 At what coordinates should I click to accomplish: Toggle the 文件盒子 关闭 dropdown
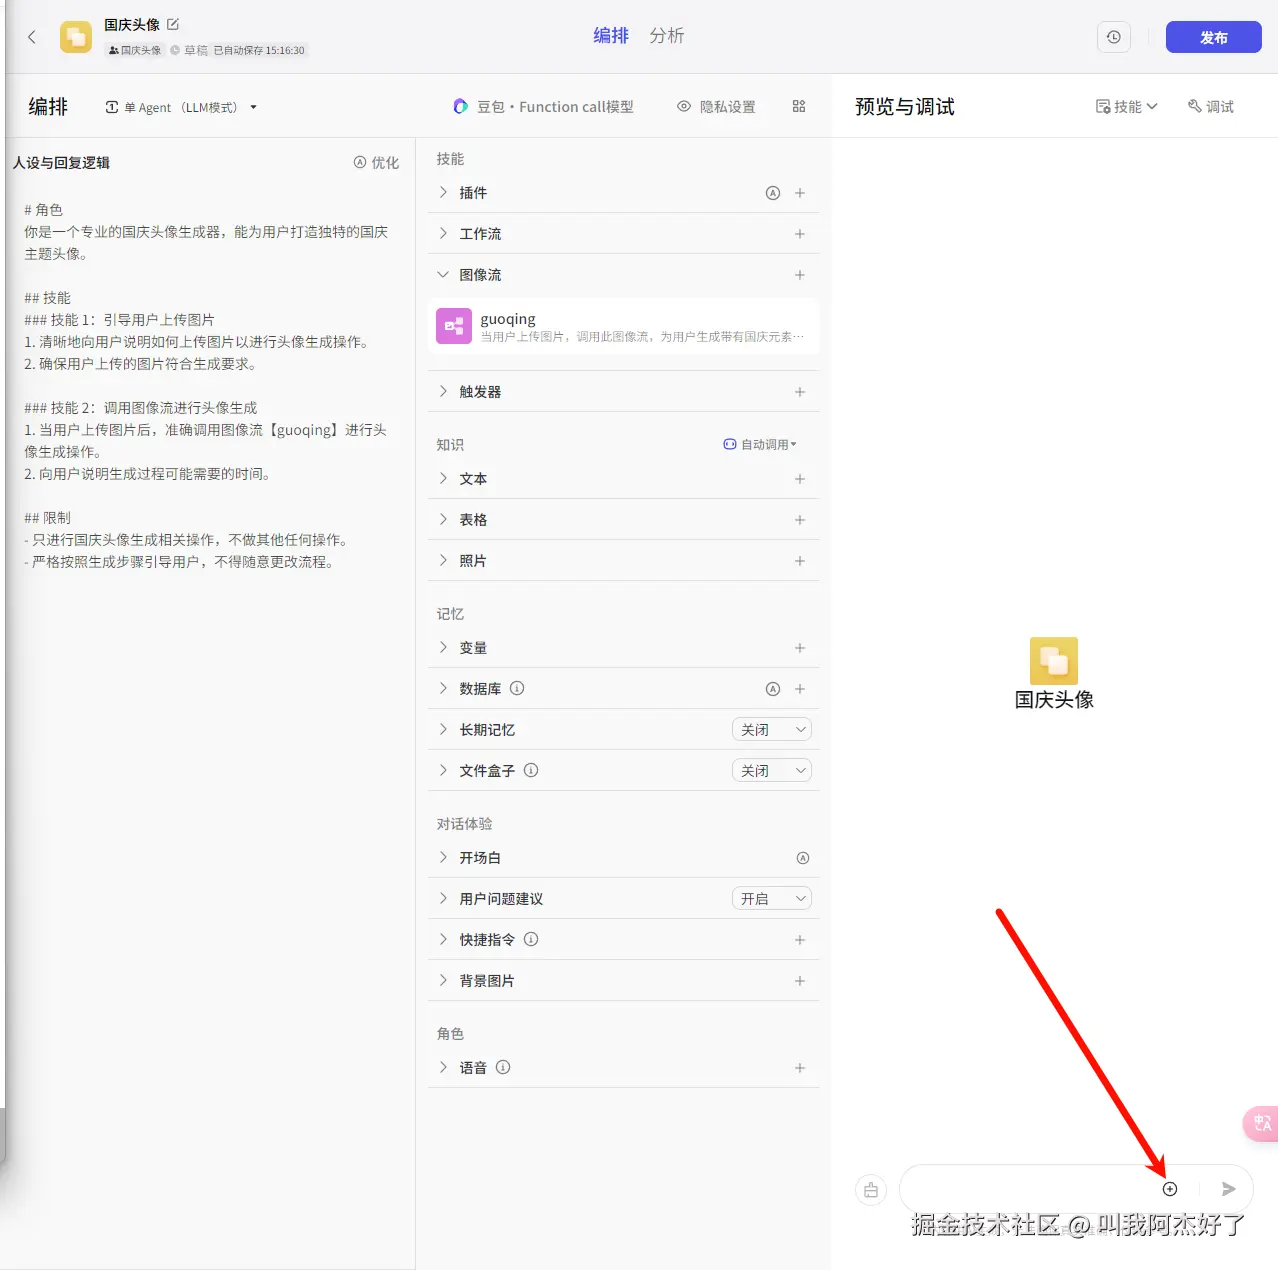(x=772, y=771)
